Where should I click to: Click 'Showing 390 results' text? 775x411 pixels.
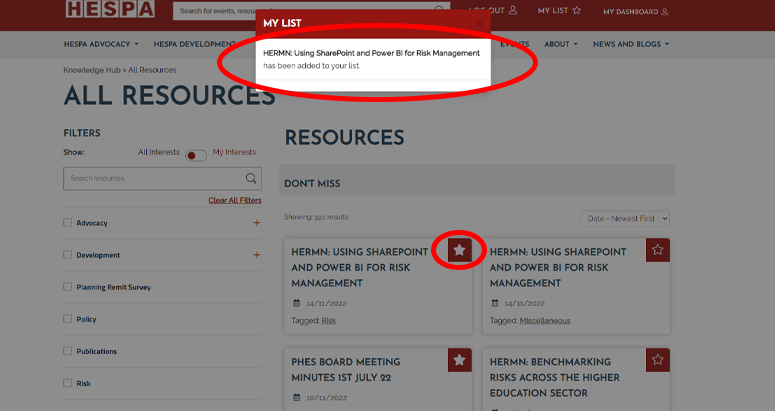point(316,217)
